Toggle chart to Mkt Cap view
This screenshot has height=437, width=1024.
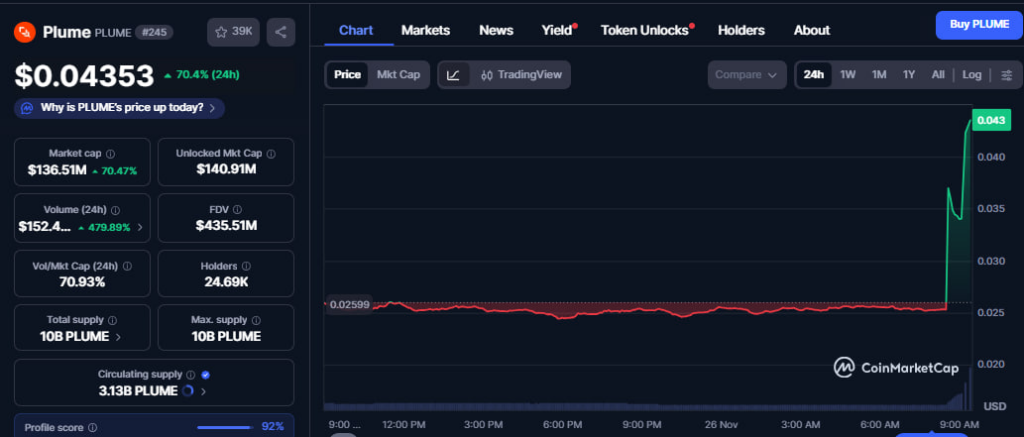coord(398,74)
